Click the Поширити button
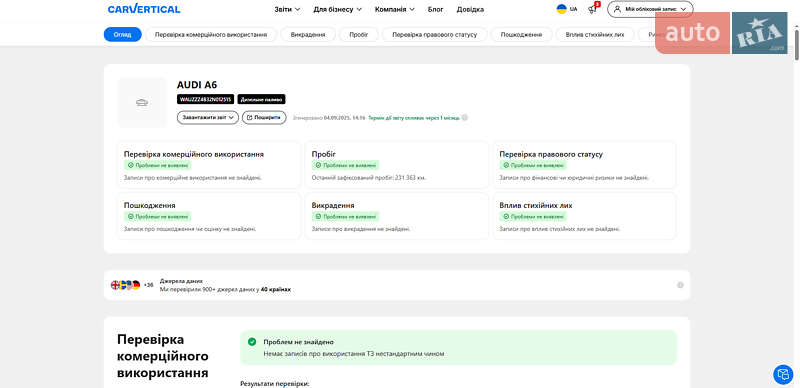The height and width of the screenshot is (388, 800). pos(264,117)
